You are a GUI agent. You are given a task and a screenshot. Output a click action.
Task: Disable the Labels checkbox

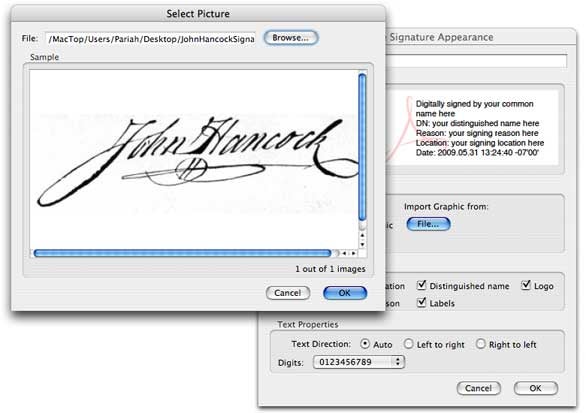[x=421, y=302]
